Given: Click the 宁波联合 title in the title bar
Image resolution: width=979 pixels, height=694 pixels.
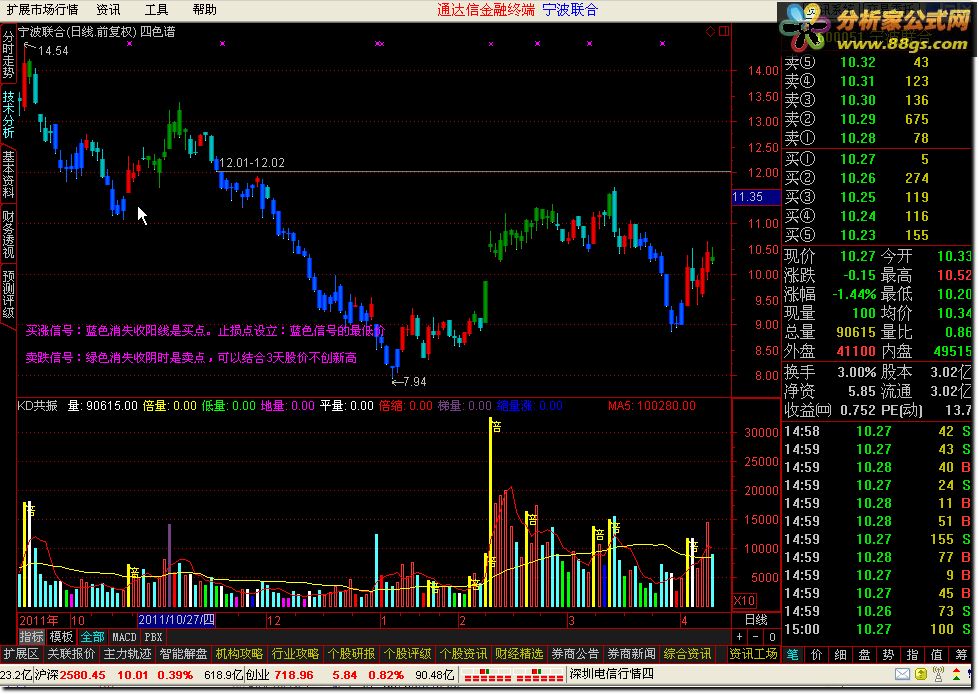Looking at the screenshot, I should click(x=570, y=9).
